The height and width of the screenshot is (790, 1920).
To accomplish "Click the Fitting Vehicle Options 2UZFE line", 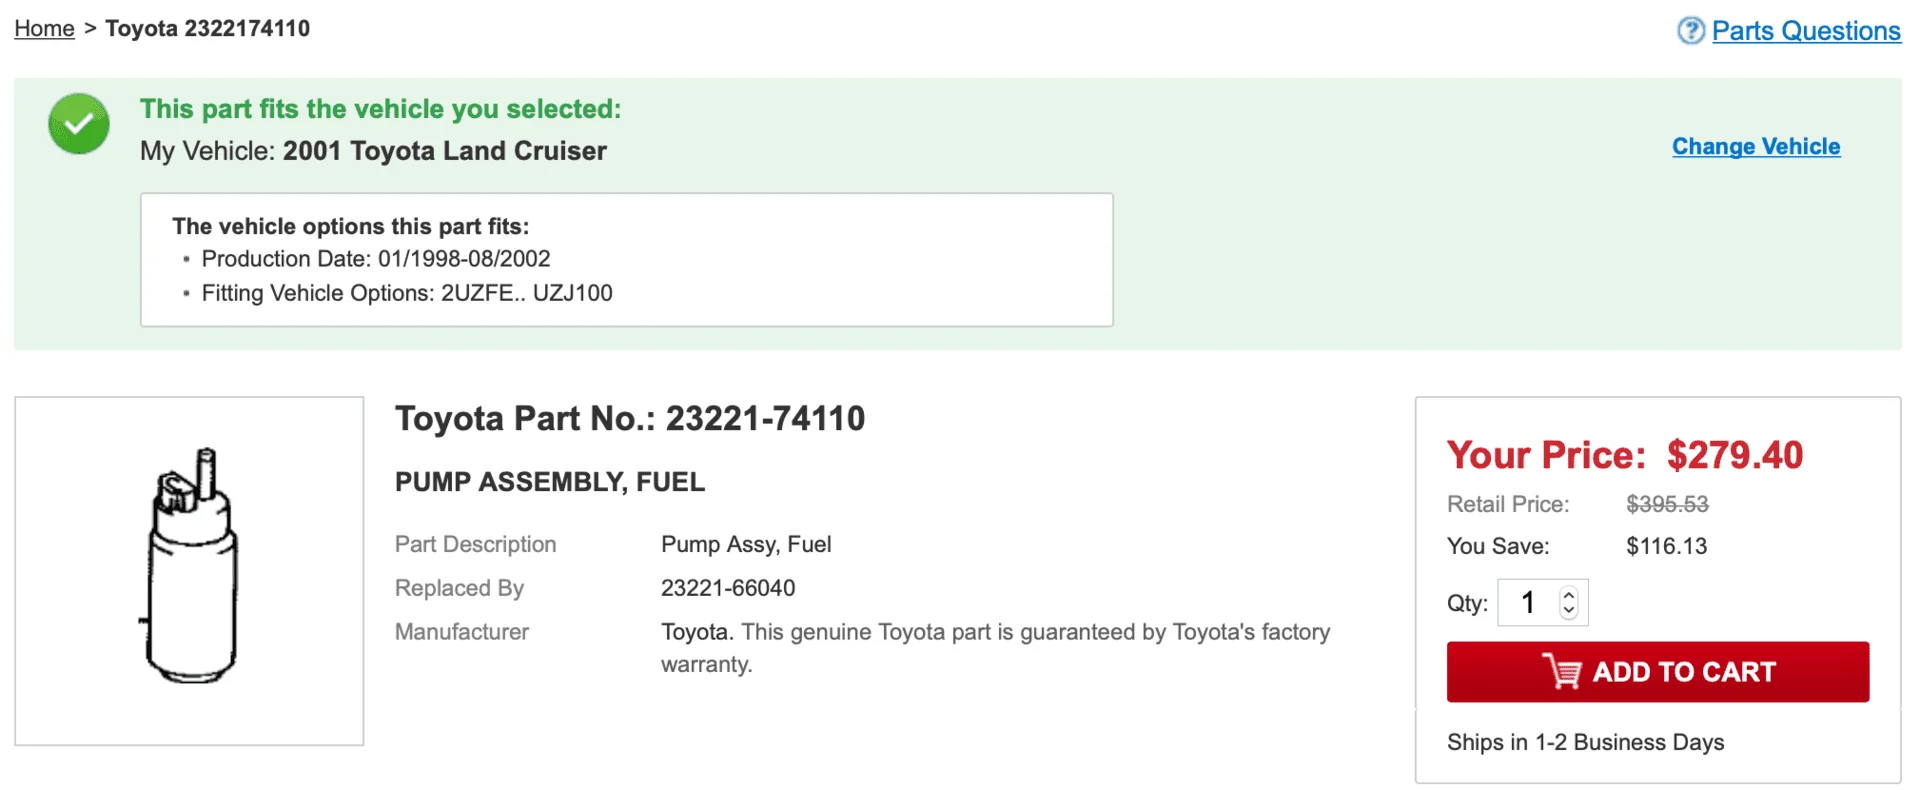I will [x=407, y=293].
